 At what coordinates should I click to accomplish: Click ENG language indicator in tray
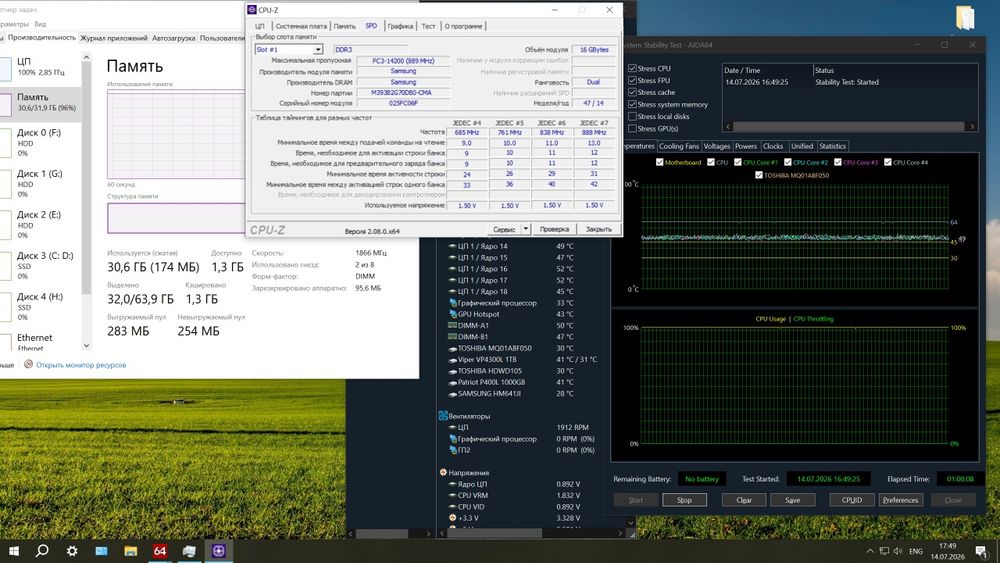916,551
